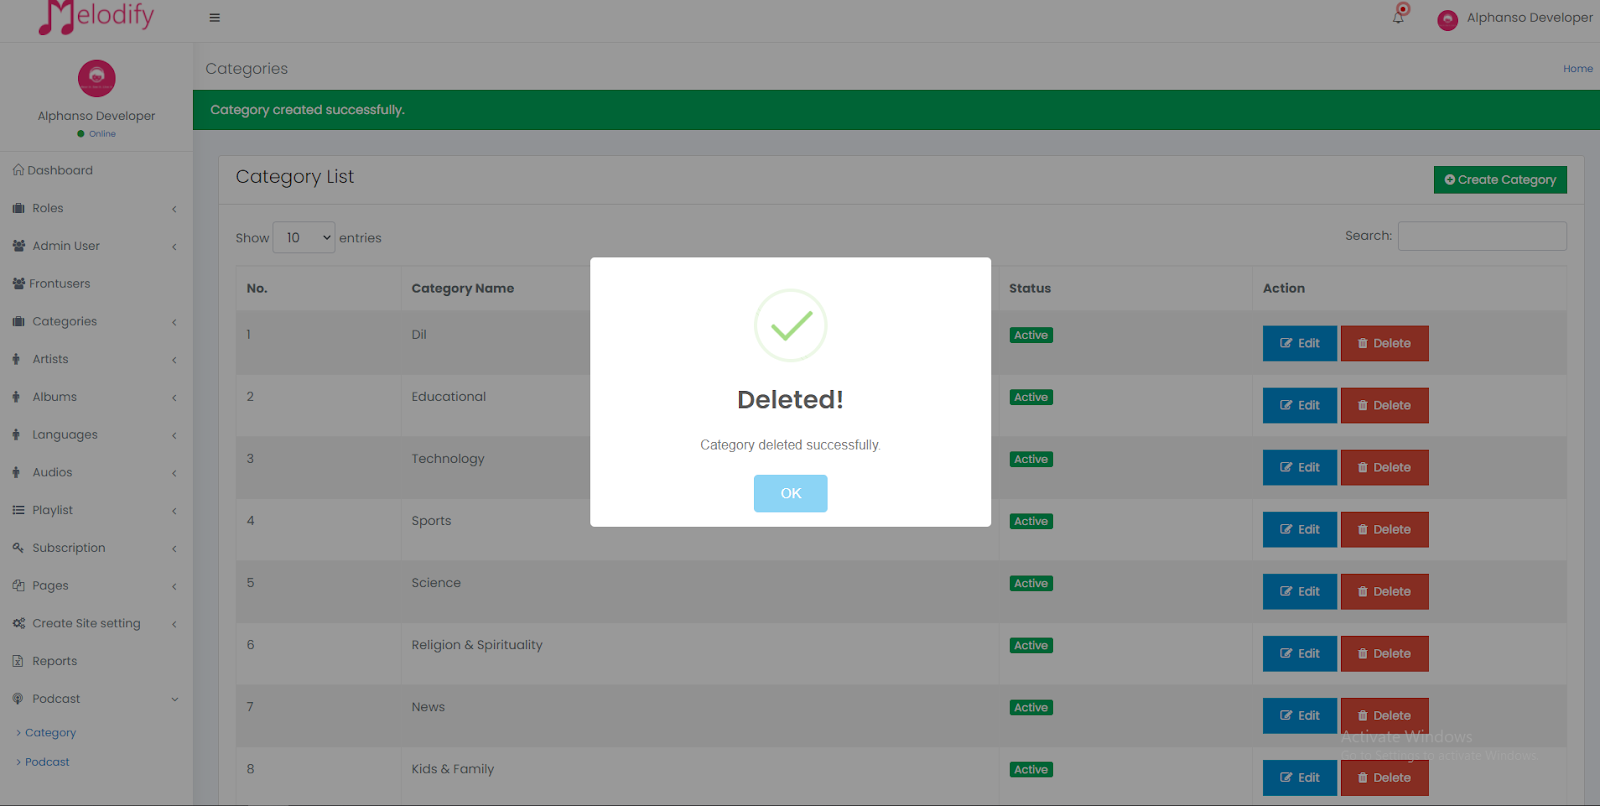Collapse the Podcast submenu chevron
Screen dimensions: 1600x806
(174, 699)
